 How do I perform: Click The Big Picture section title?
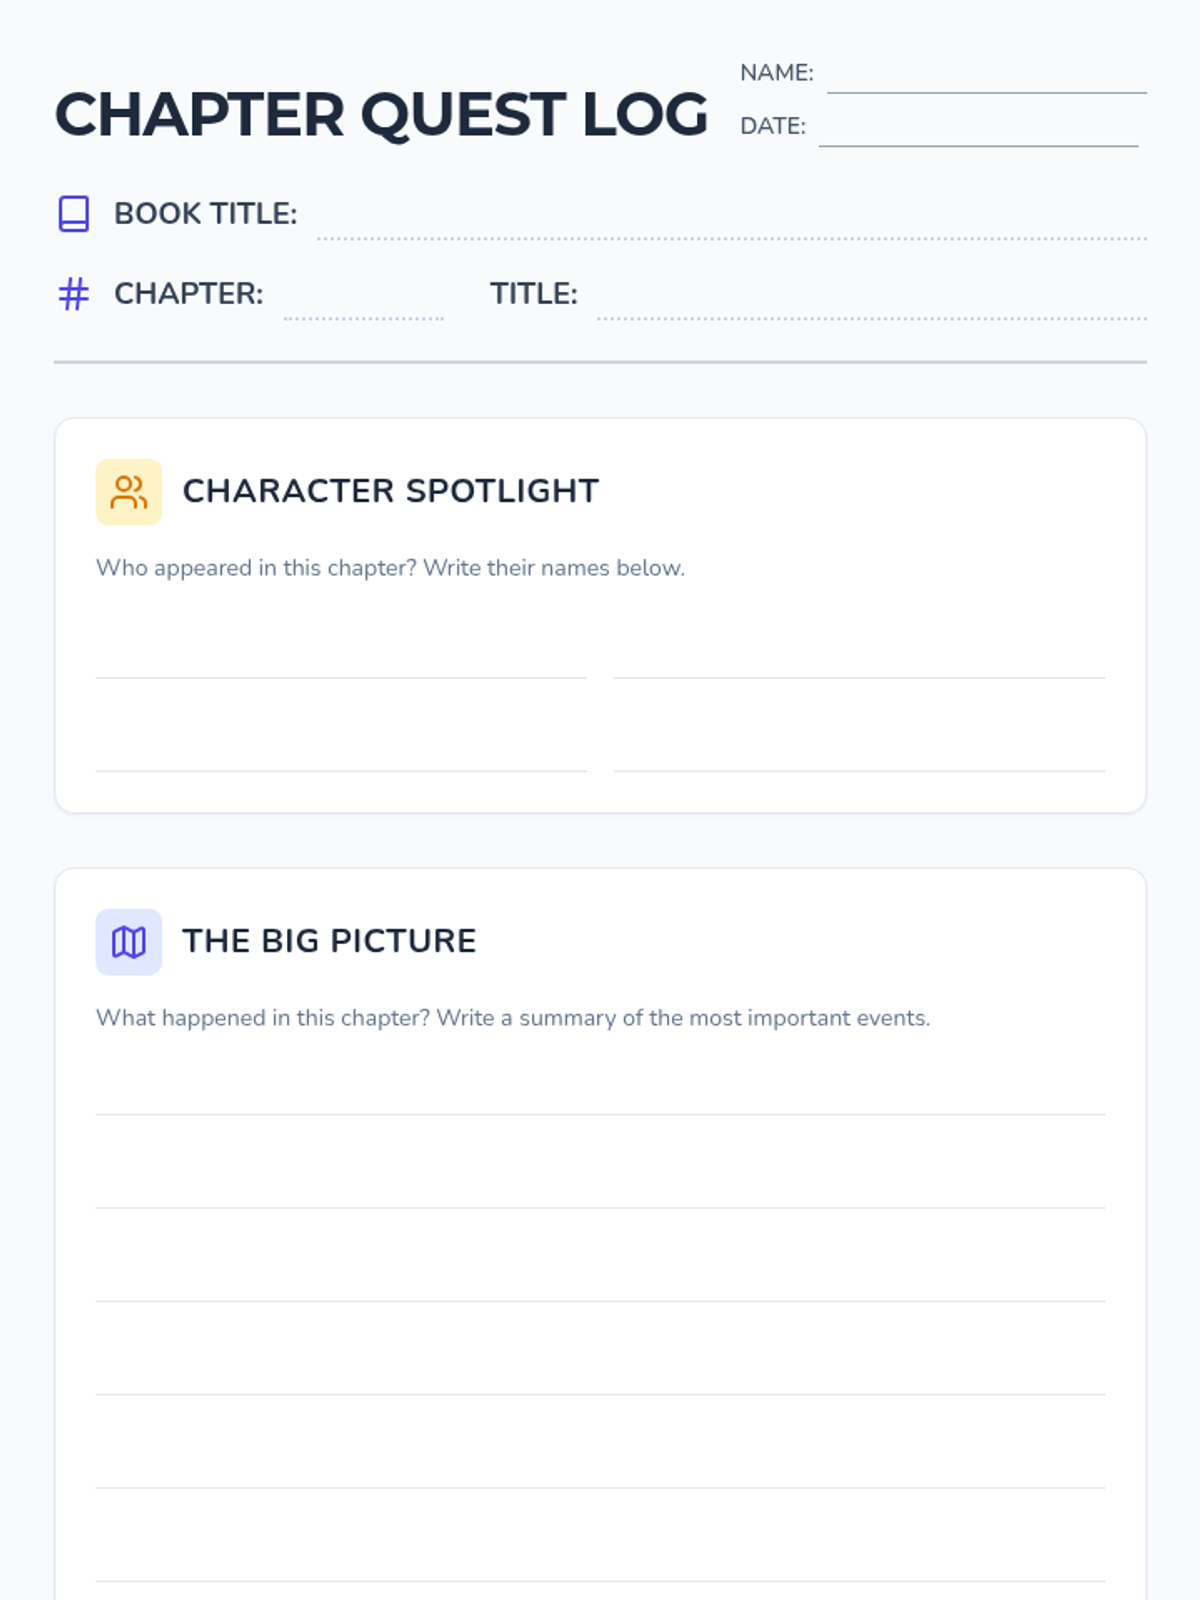(329, 941)
